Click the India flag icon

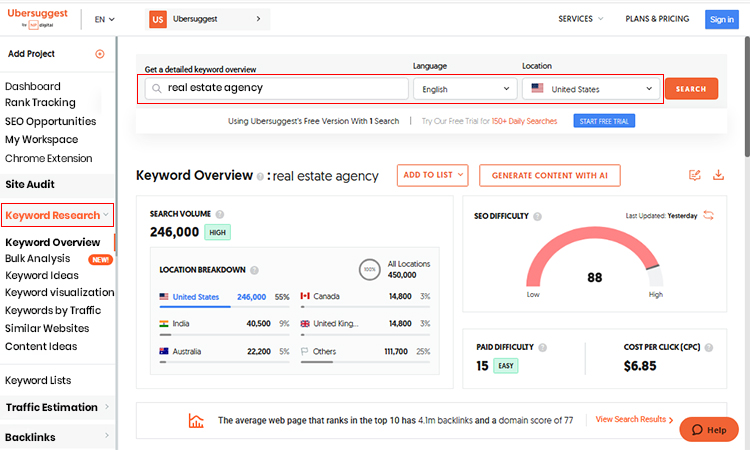164,324
